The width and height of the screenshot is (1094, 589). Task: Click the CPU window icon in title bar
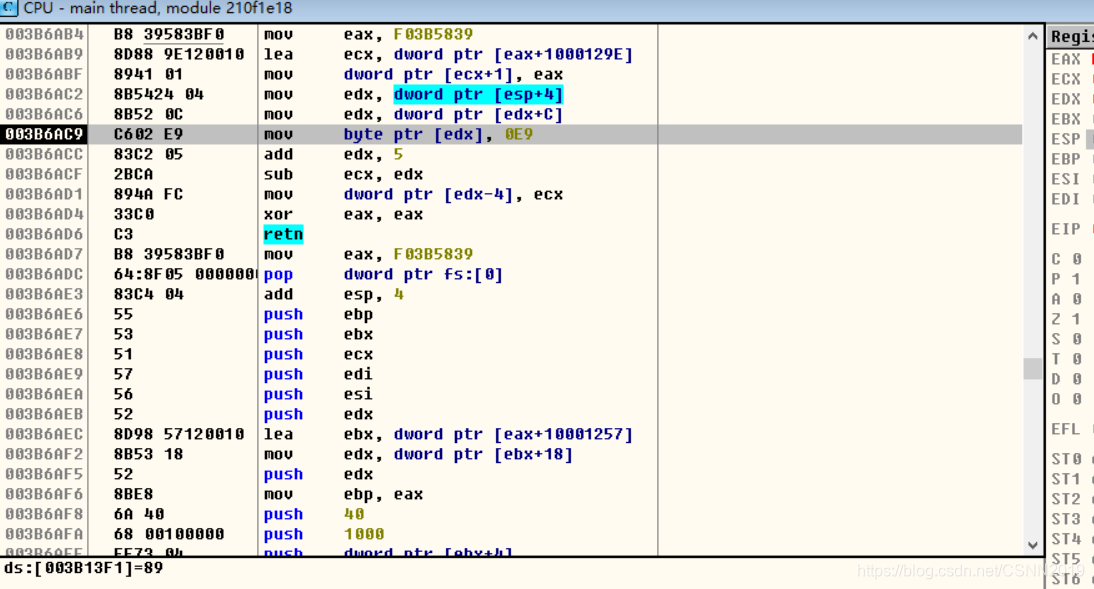point(8,8)
